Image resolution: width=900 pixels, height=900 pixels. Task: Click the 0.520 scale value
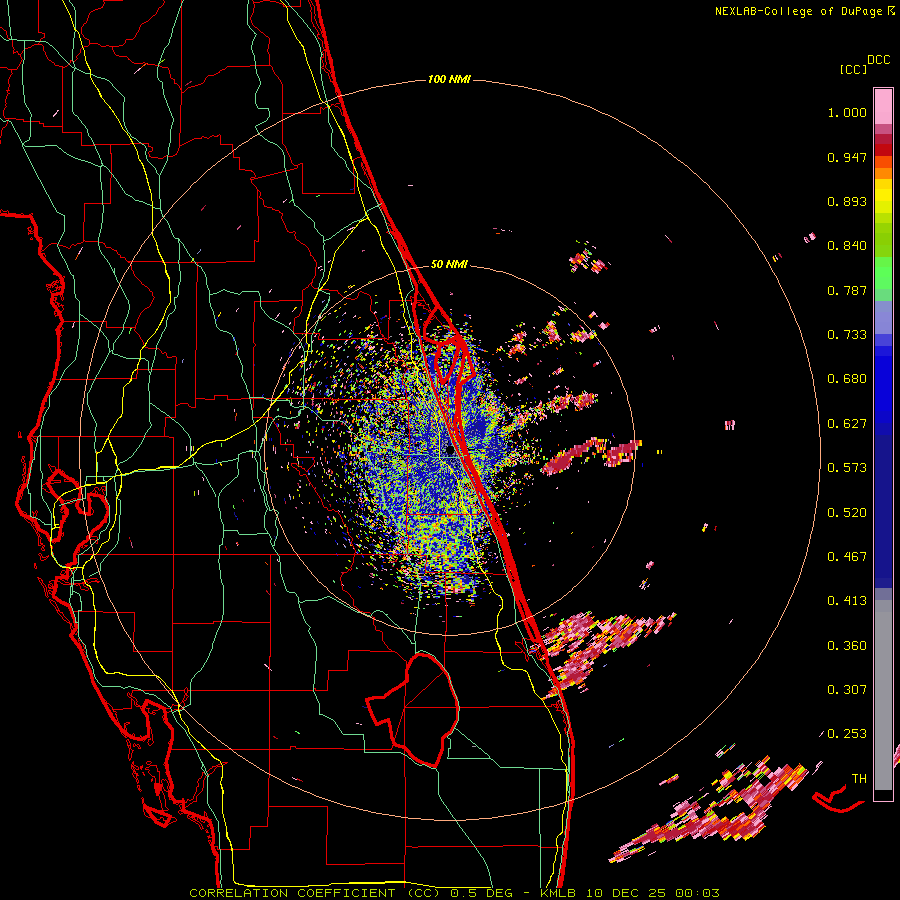pyautogui.click(x=847, y=513)
